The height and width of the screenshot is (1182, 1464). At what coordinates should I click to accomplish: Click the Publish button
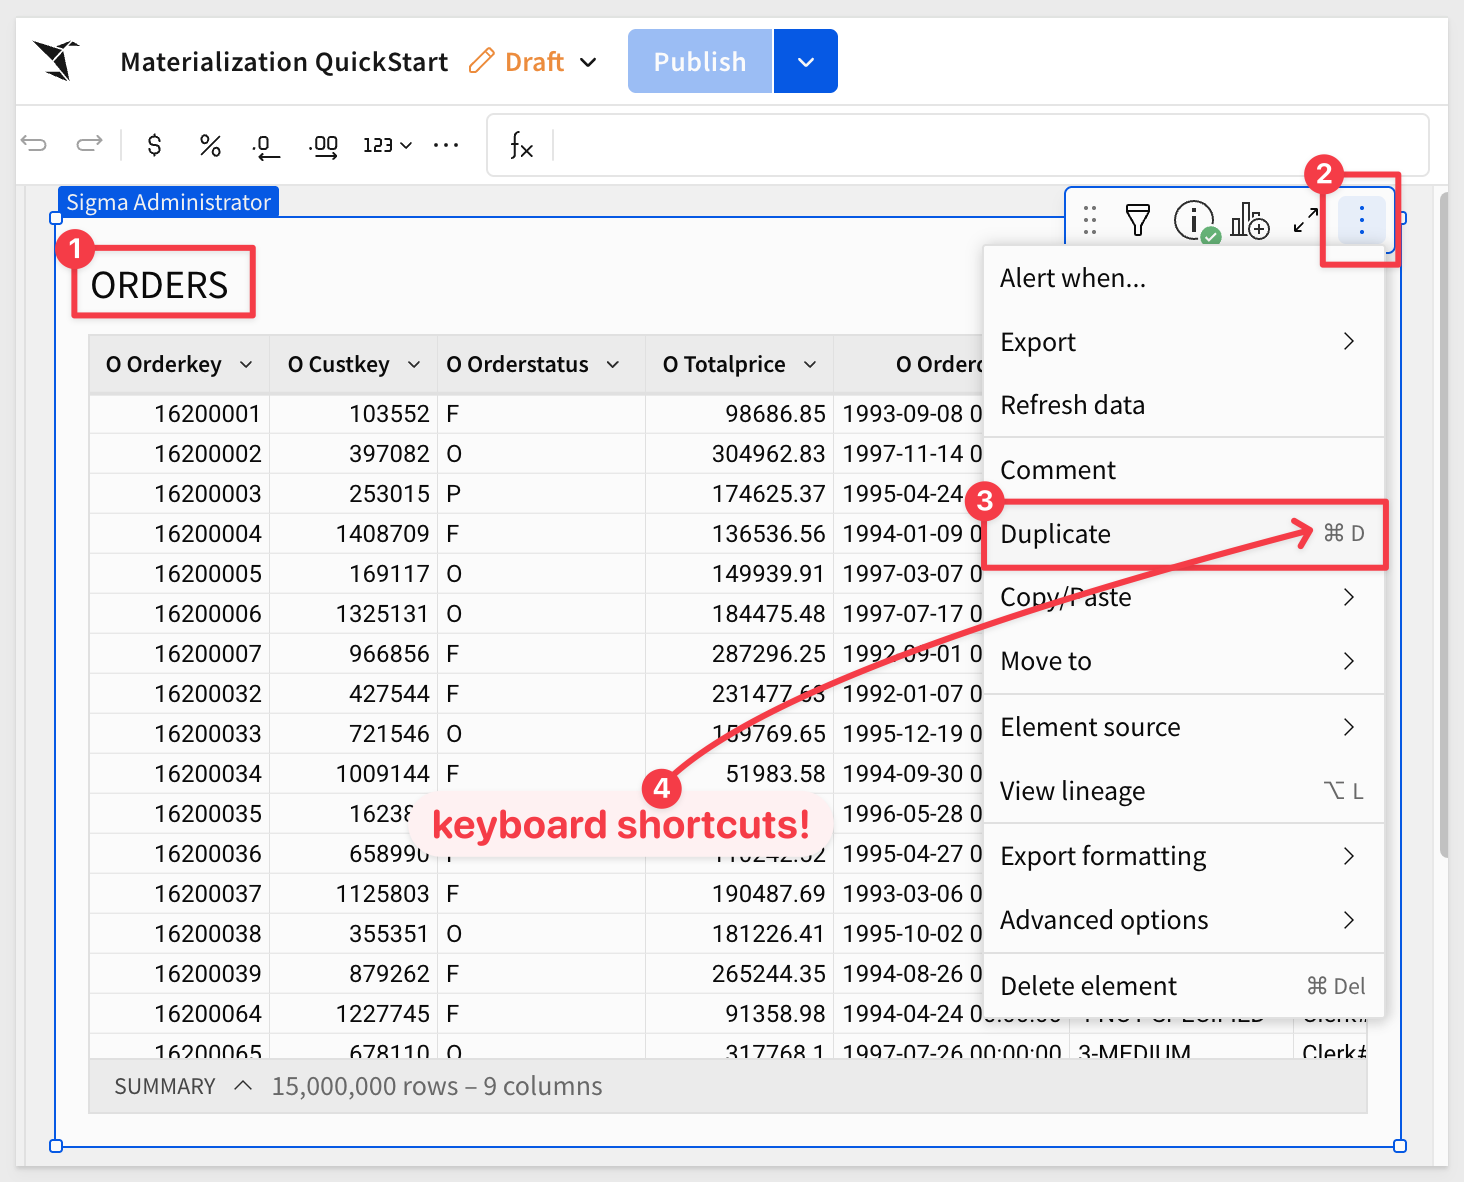(x=700, y=61)
